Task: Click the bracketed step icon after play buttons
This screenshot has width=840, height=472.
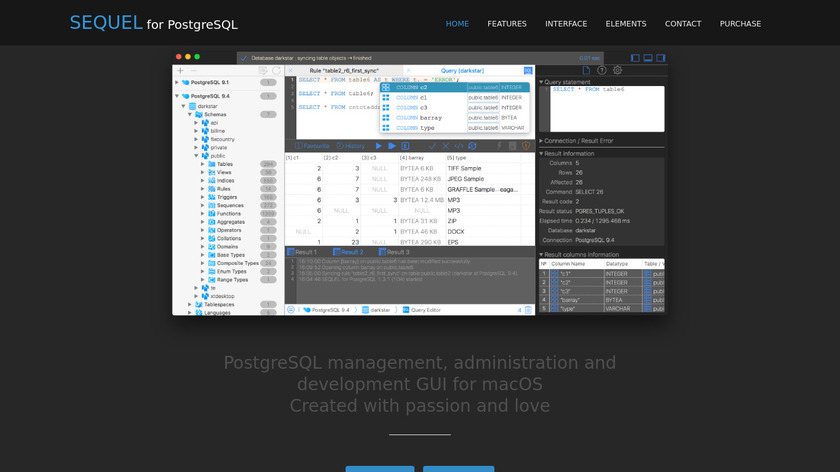Action: pos(405,146)
